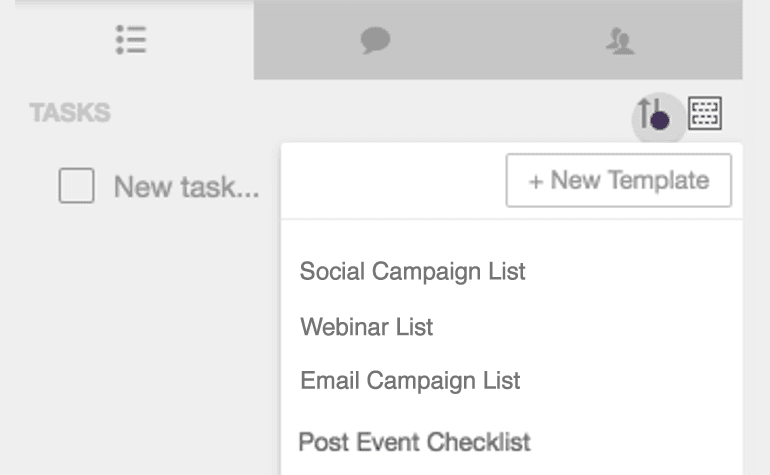The width and height of the screenshot is (770, 475).
Task: Open the comments speech bubble tab
Action: point(375,40)
